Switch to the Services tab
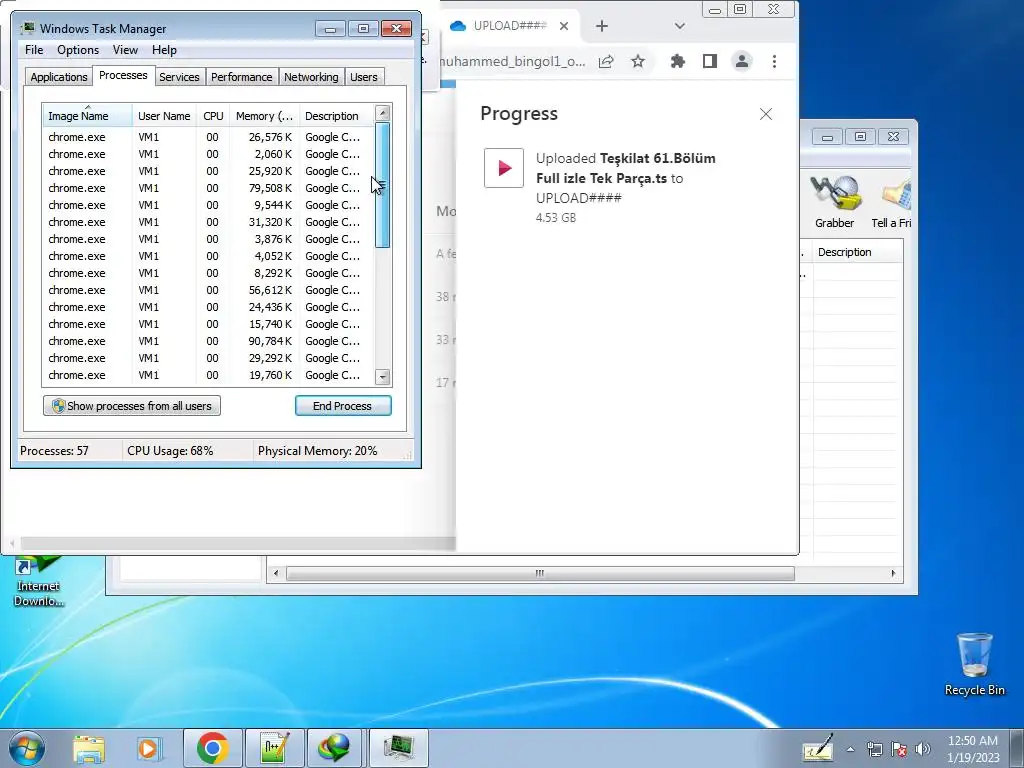Screen dimensions: 1024x768 click(x=179, y=76)
